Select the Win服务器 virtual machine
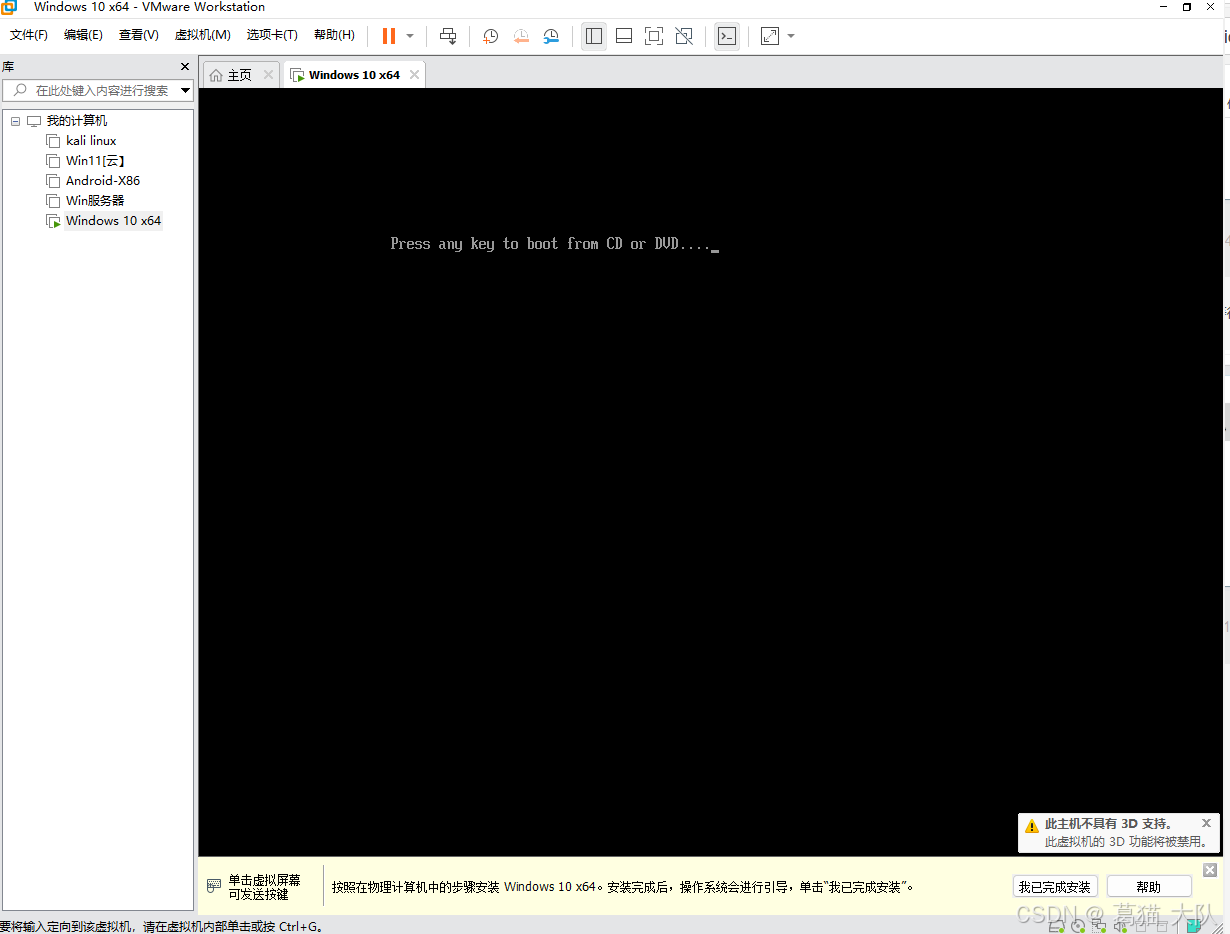 (x=95, y=201)
